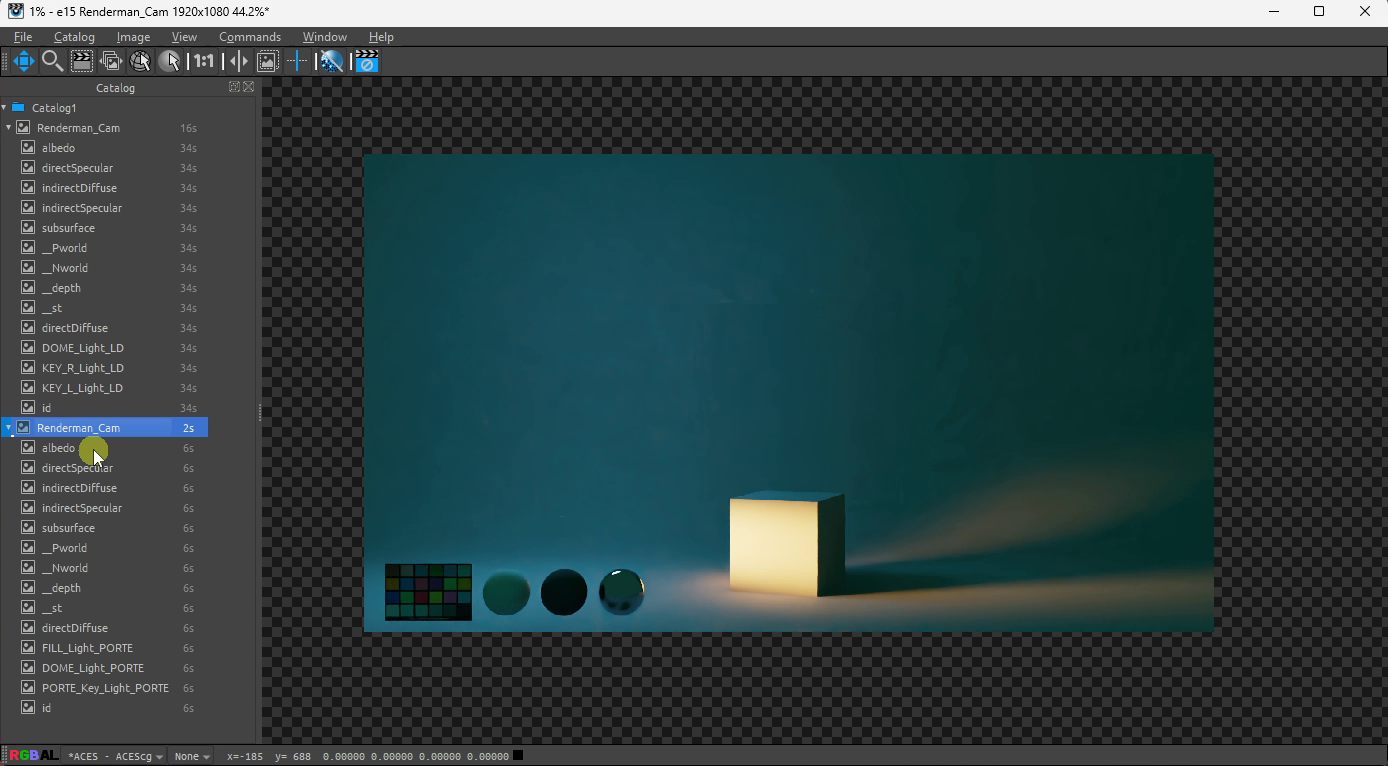
Task: Open the Commands menu
Action: (x=249, y=37)
